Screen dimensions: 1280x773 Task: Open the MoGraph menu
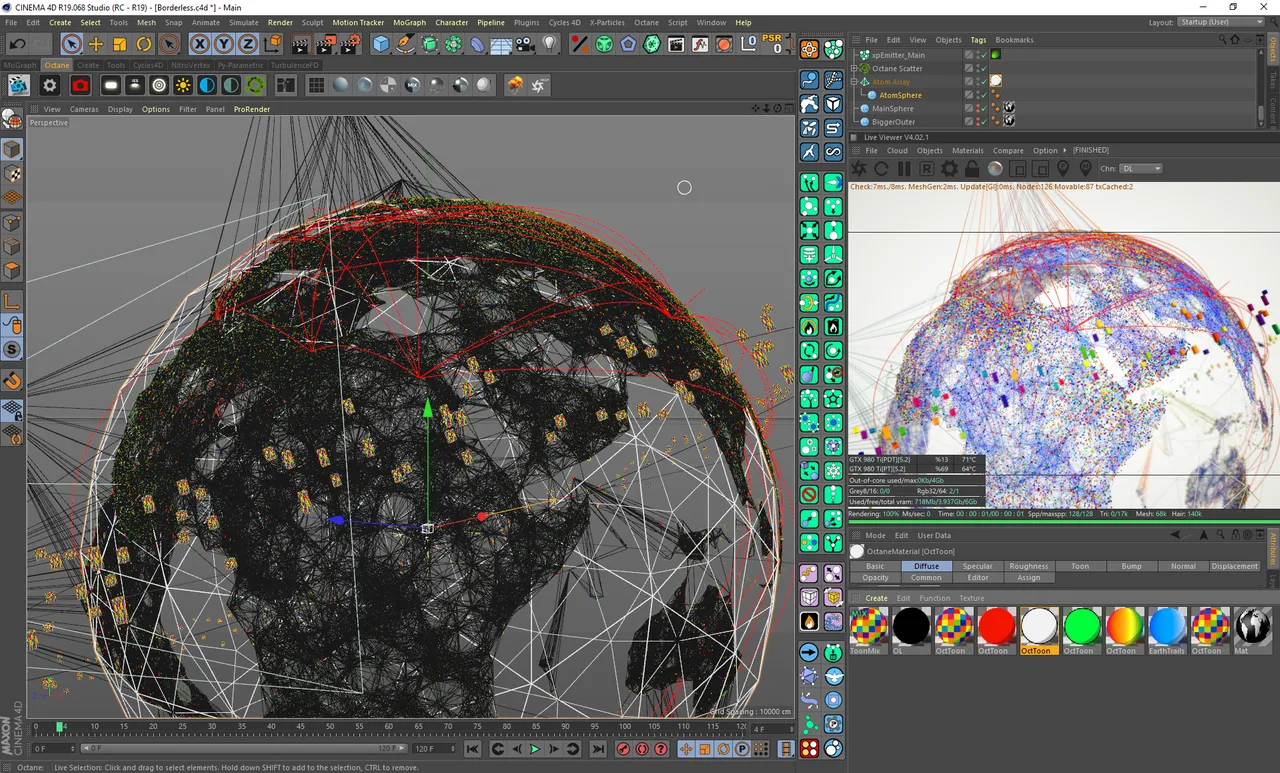click(x=409, y=22)
